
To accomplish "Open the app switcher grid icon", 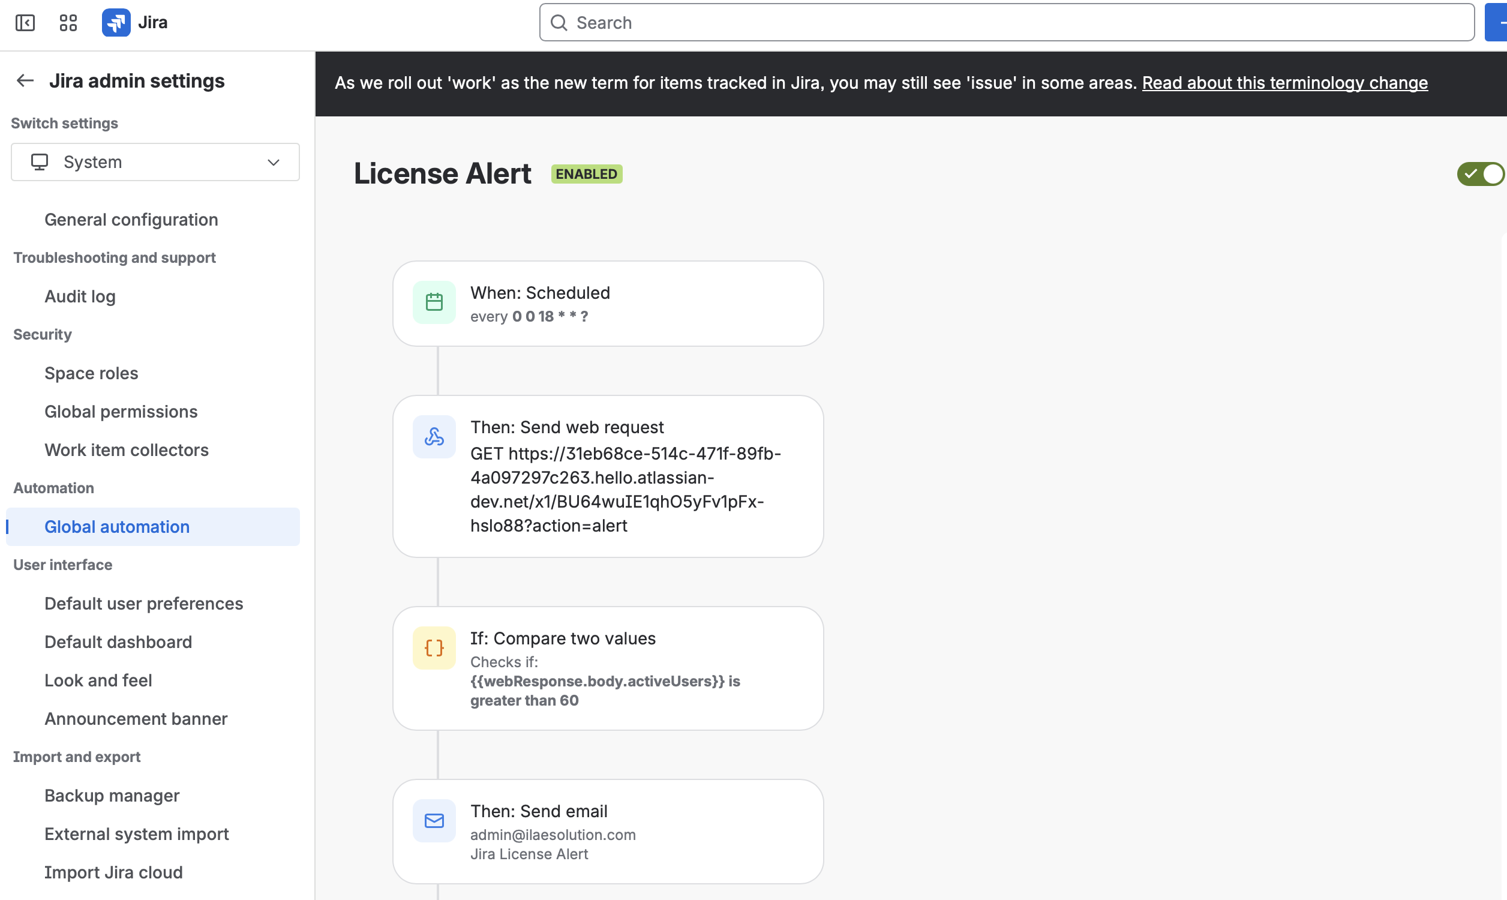I will [x=68, y=22].
